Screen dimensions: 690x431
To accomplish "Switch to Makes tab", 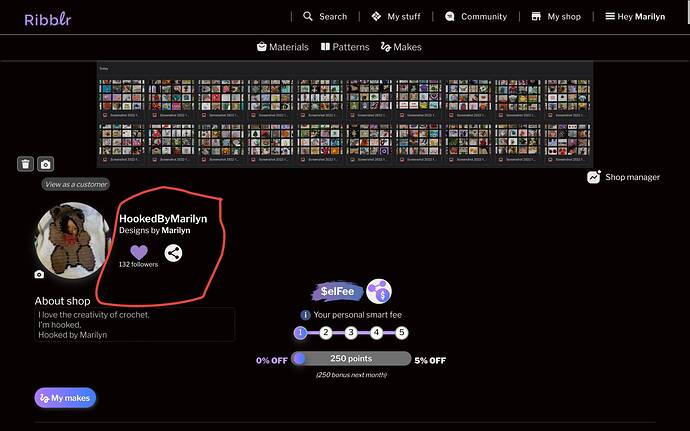I will click(401, 47).
